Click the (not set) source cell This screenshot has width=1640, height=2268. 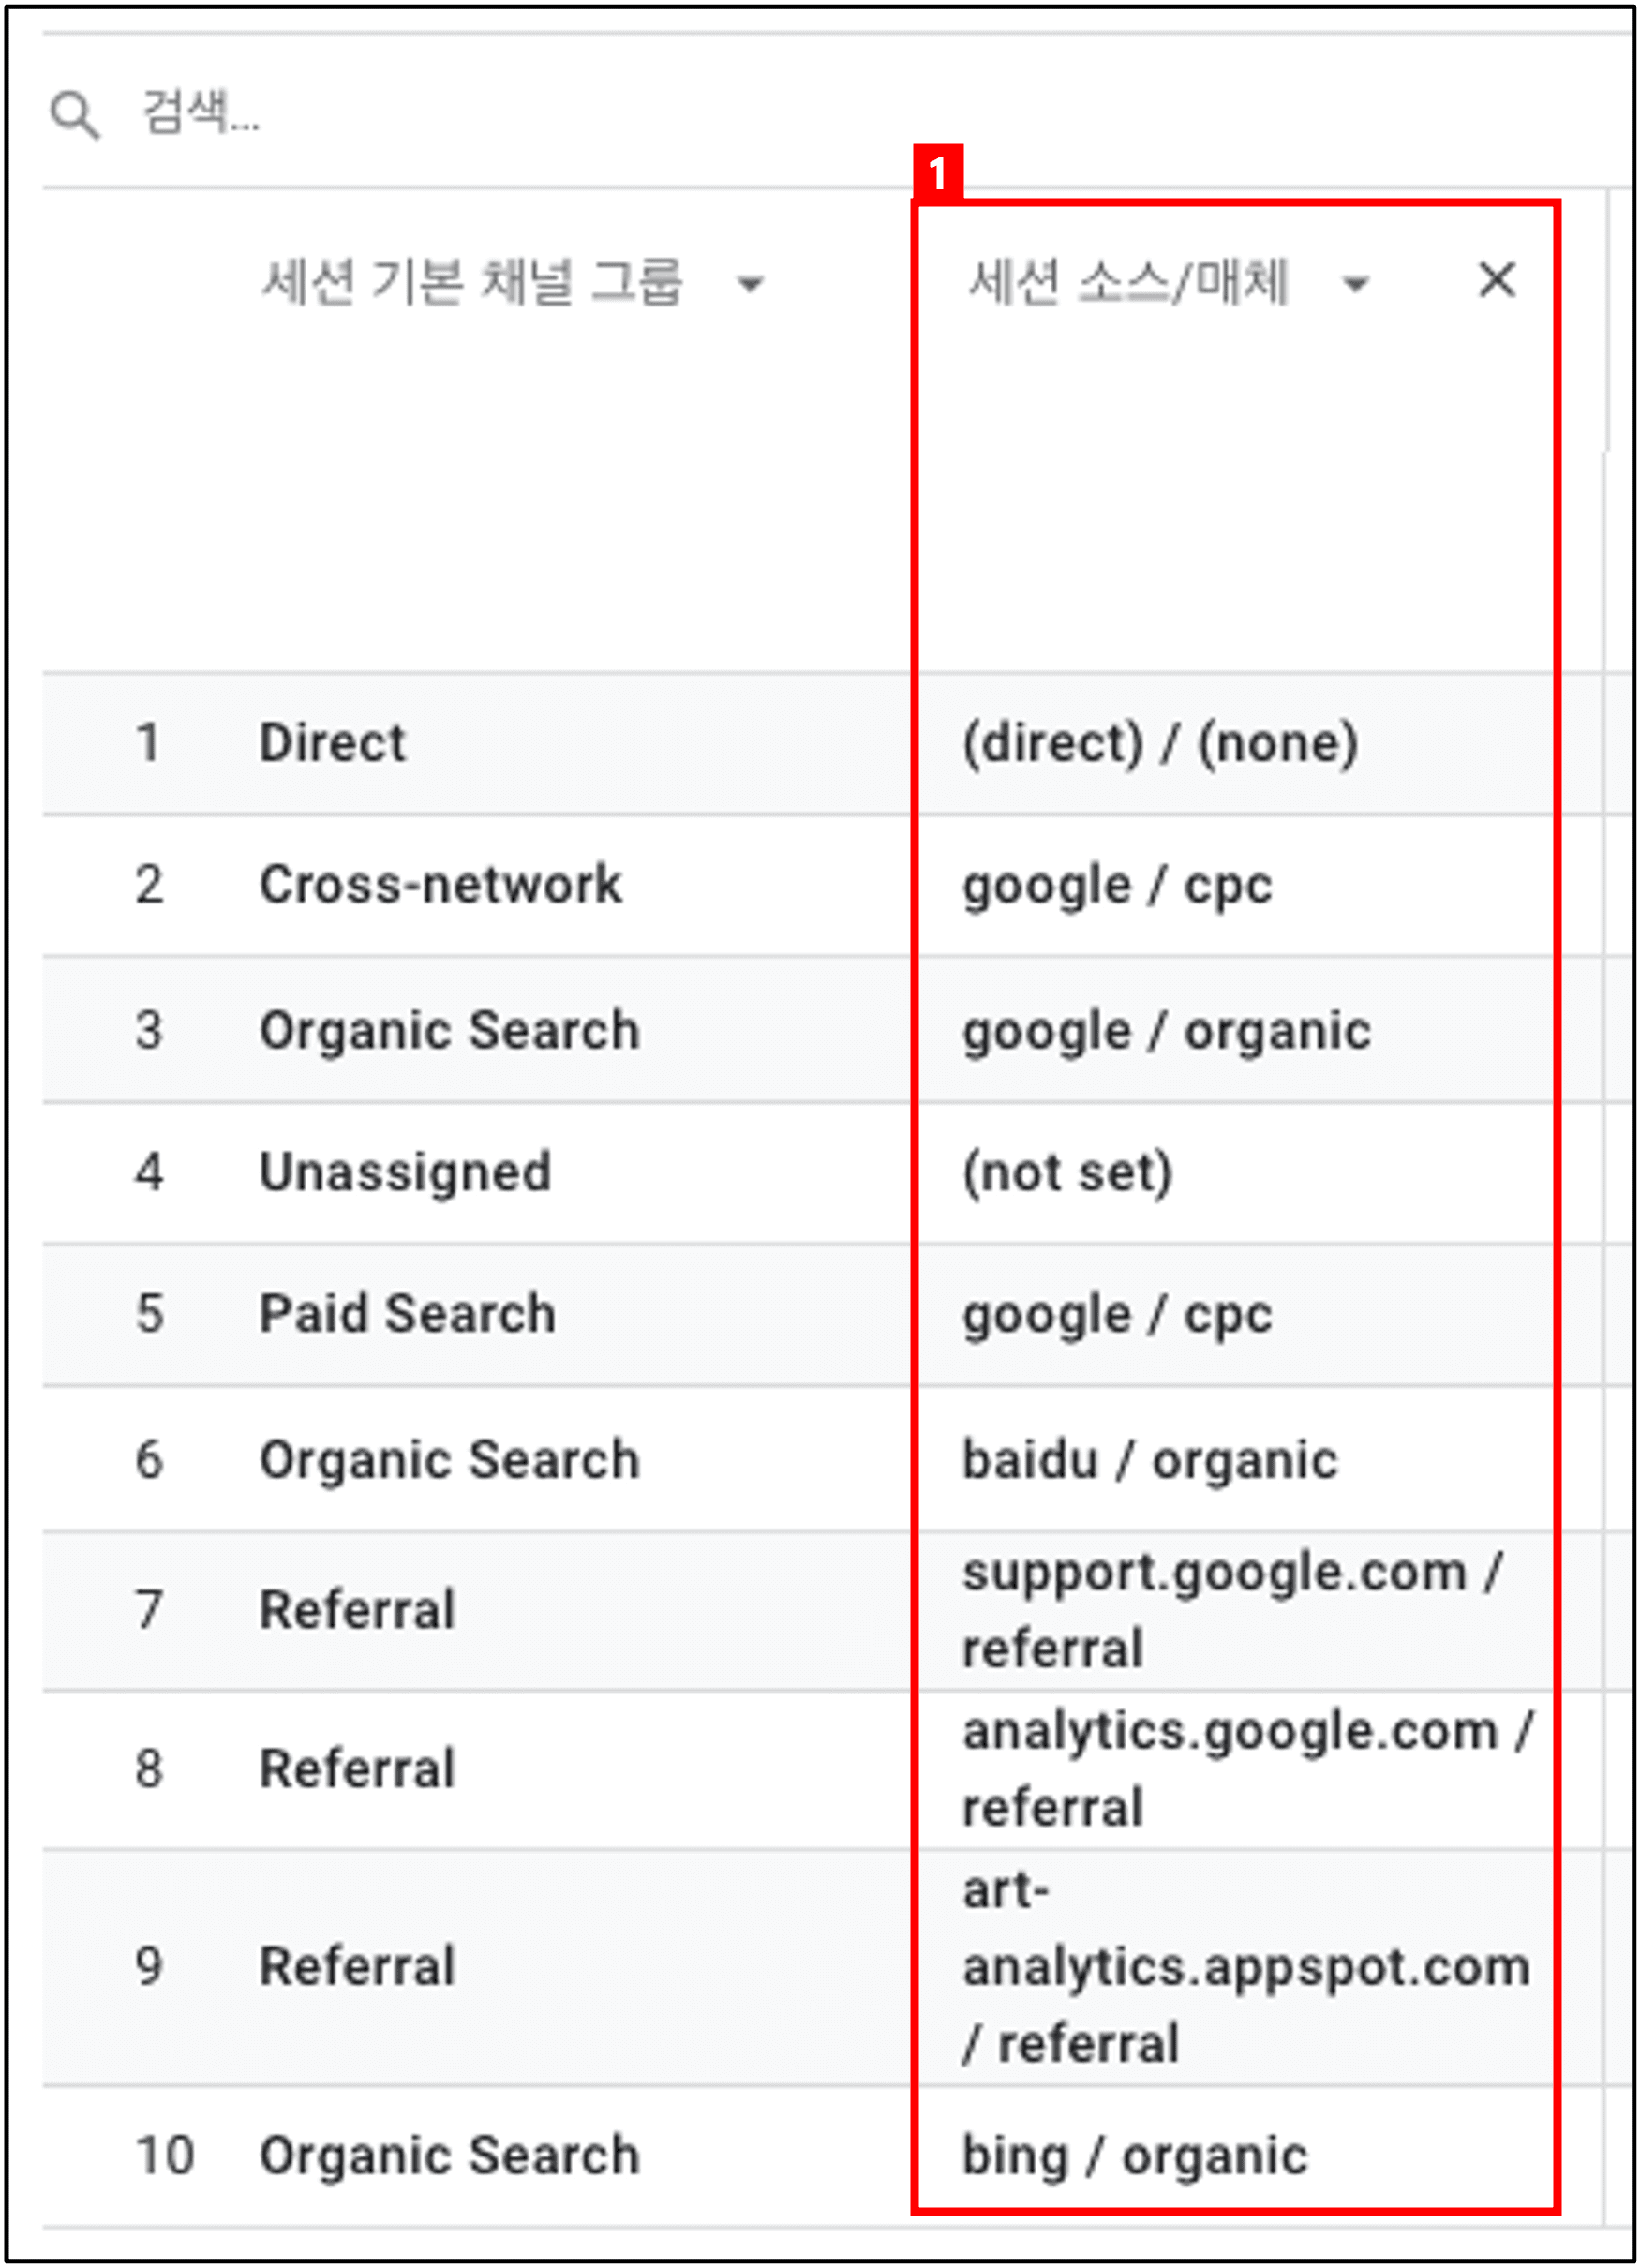tap(1067, 1172)
